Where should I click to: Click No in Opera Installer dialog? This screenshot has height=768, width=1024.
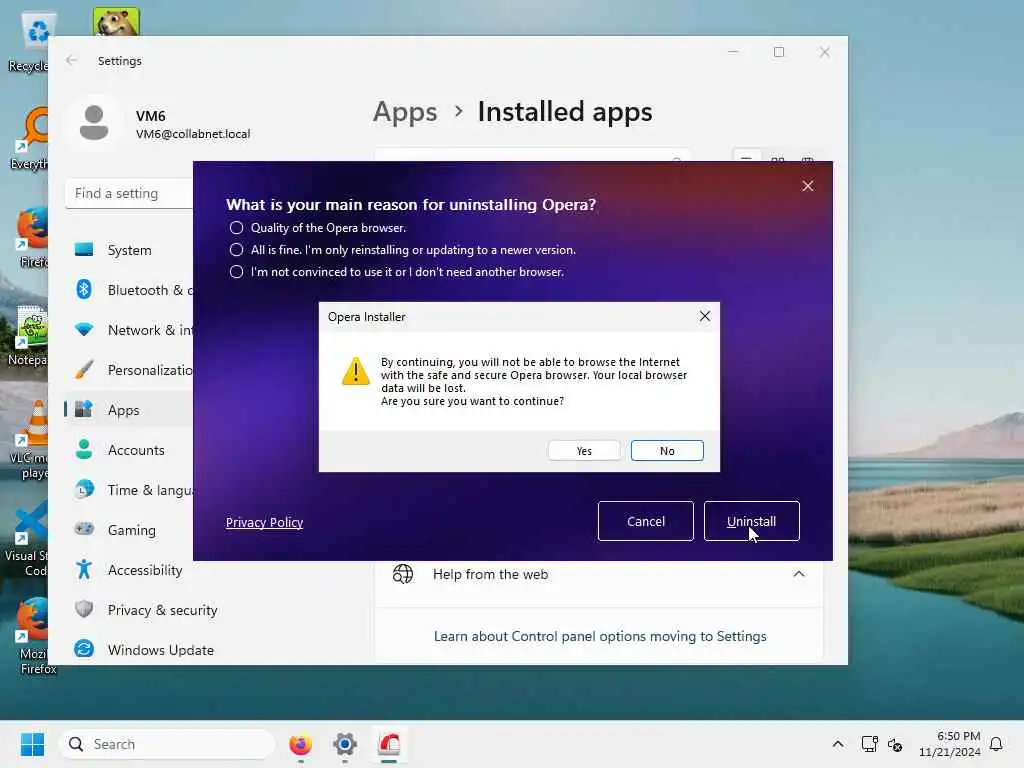tap(667, 451)
